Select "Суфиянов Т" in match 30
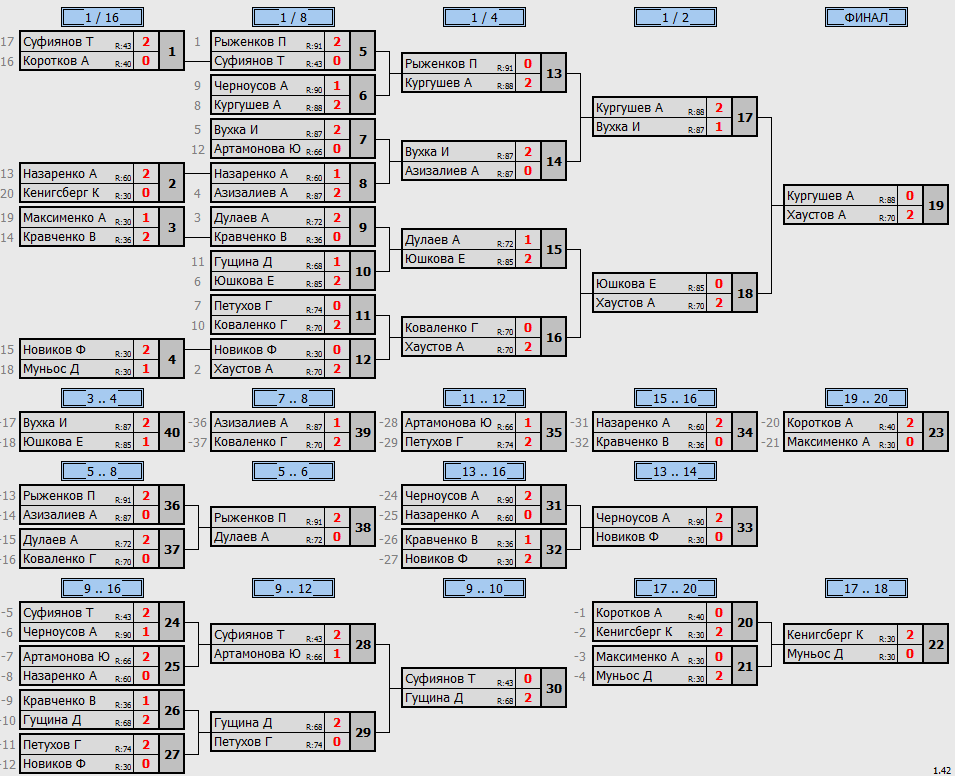Screen dimensions: 955x776 440,679
